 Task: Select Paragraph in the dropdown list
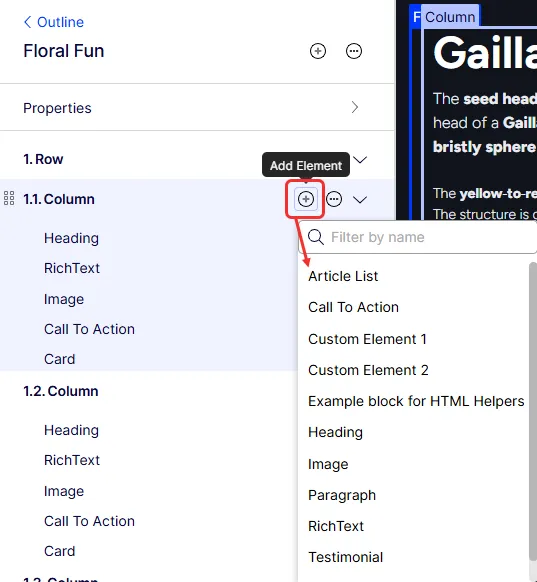click(x=342, y=495)
